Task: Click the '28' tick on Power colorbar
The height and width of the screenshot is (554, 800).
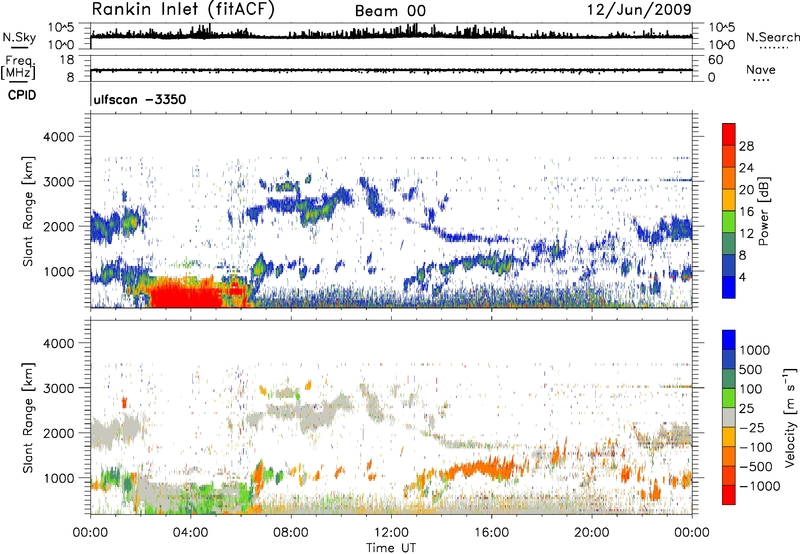Action: pos(746,146)
